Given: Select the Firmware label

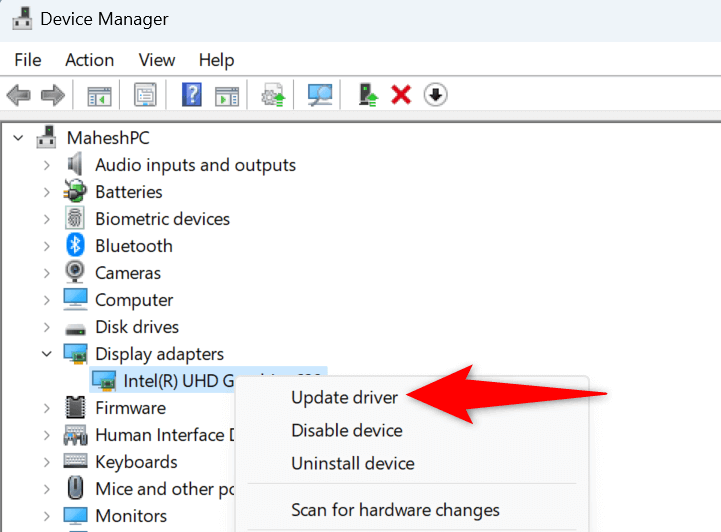Looking at the screenshot, I should click(x=131, y=408).
